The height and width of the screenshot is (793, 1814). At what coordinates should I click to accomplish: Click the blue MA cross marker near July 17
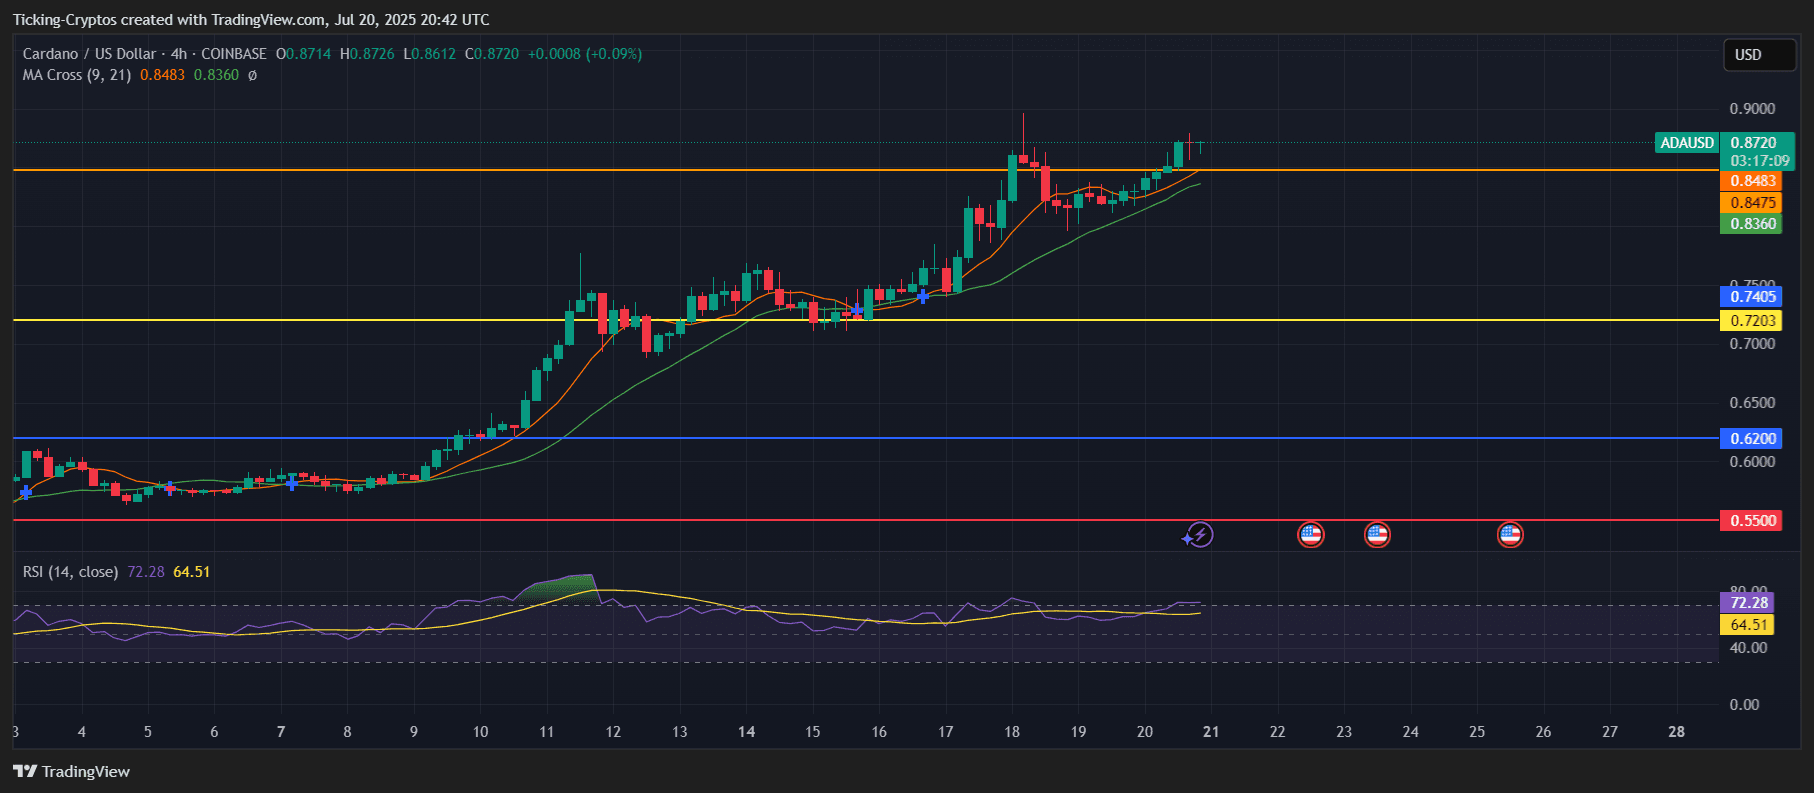tap(923, 296)
